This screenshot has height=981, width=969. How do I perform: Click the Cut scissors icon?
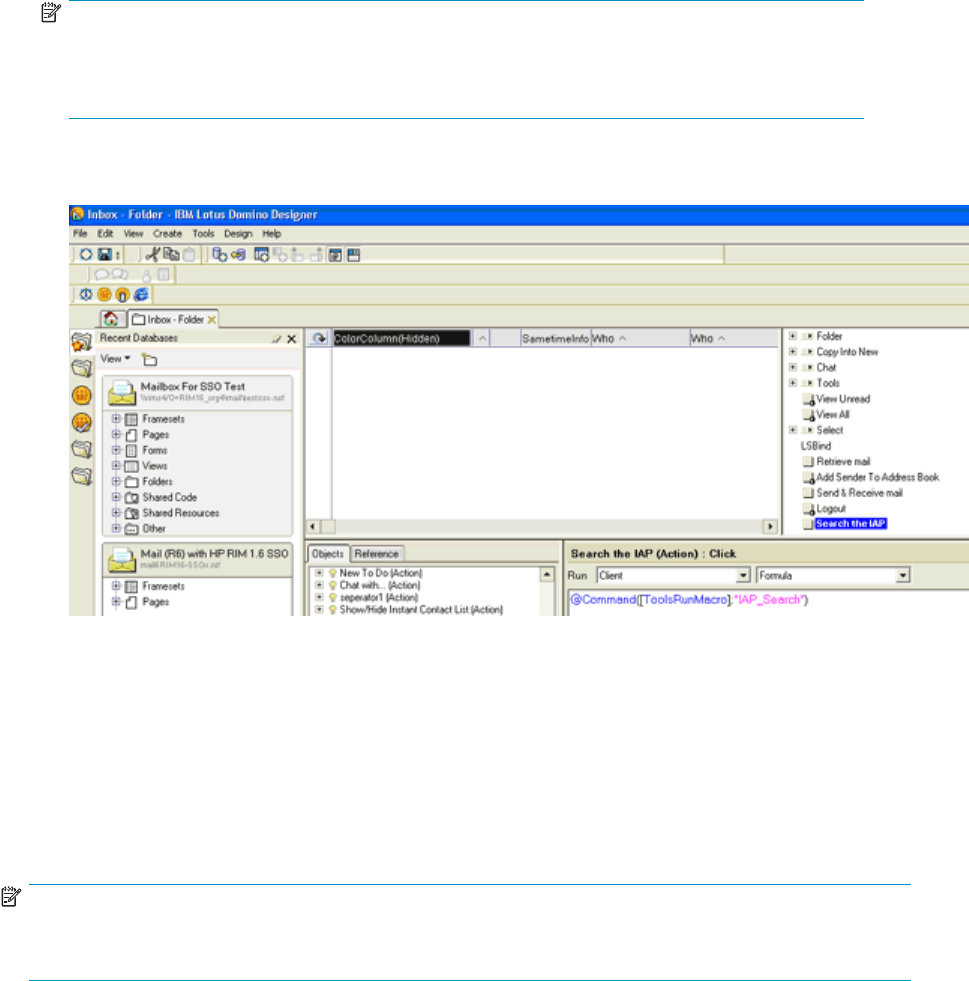coord(152,254)
